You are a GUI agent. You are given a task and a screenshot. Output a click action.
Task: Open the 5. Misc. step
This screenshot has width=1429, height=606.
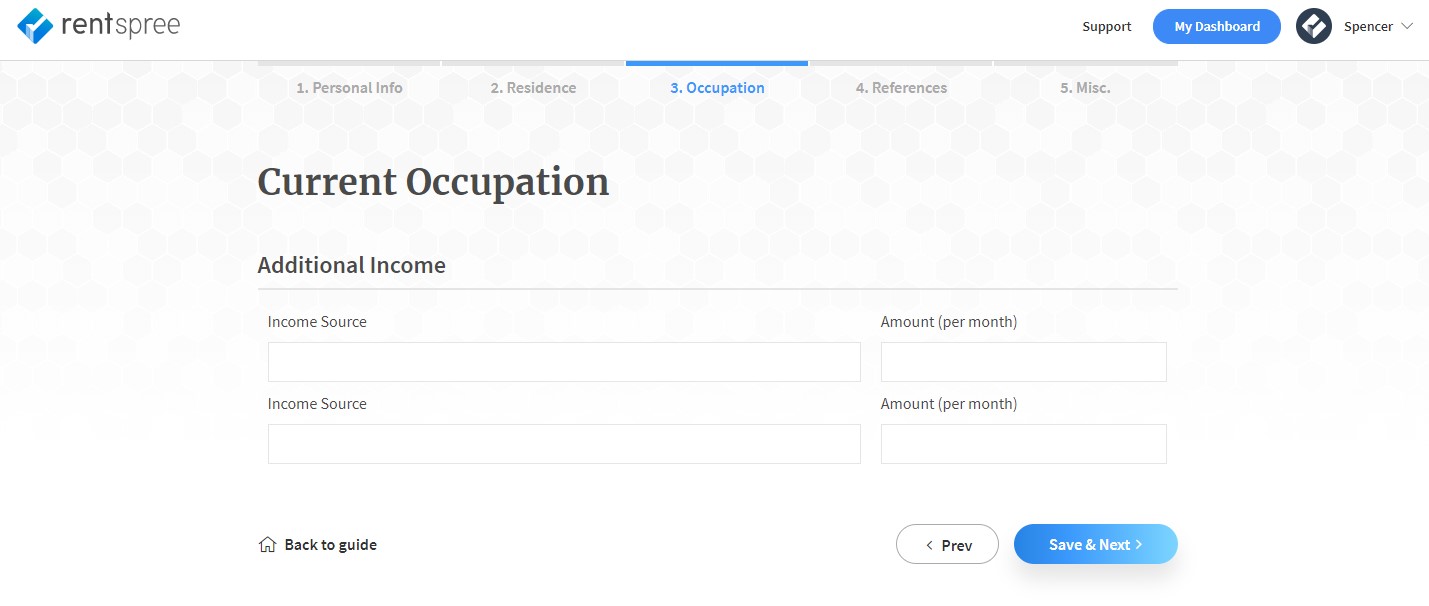click(x=1085, y=87)
